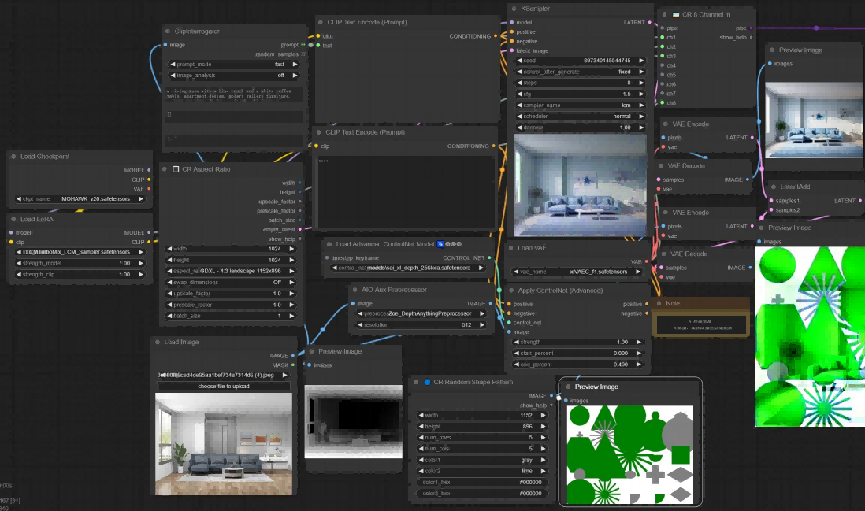Collapse the Load Image node using its dot
This screenshot has height=511, width=865.
click(157, 342)
